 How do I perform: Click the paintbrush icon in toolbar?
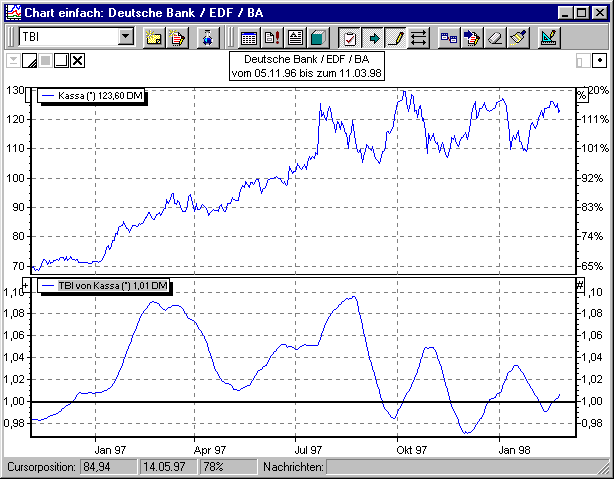point(517,38)
